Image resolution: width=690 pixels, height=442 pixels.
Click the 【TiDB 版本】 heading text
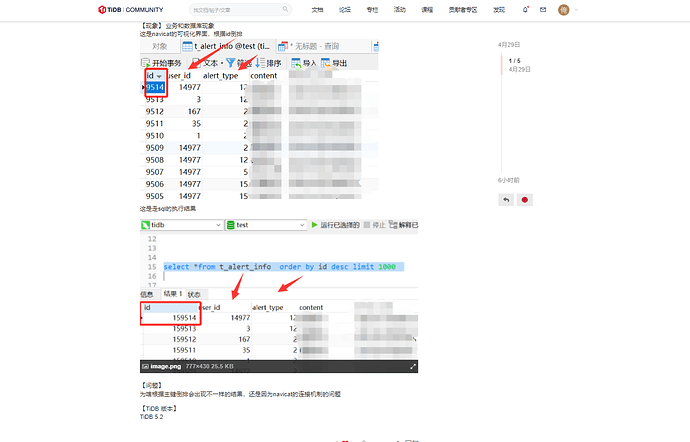(x=159, y=409)
